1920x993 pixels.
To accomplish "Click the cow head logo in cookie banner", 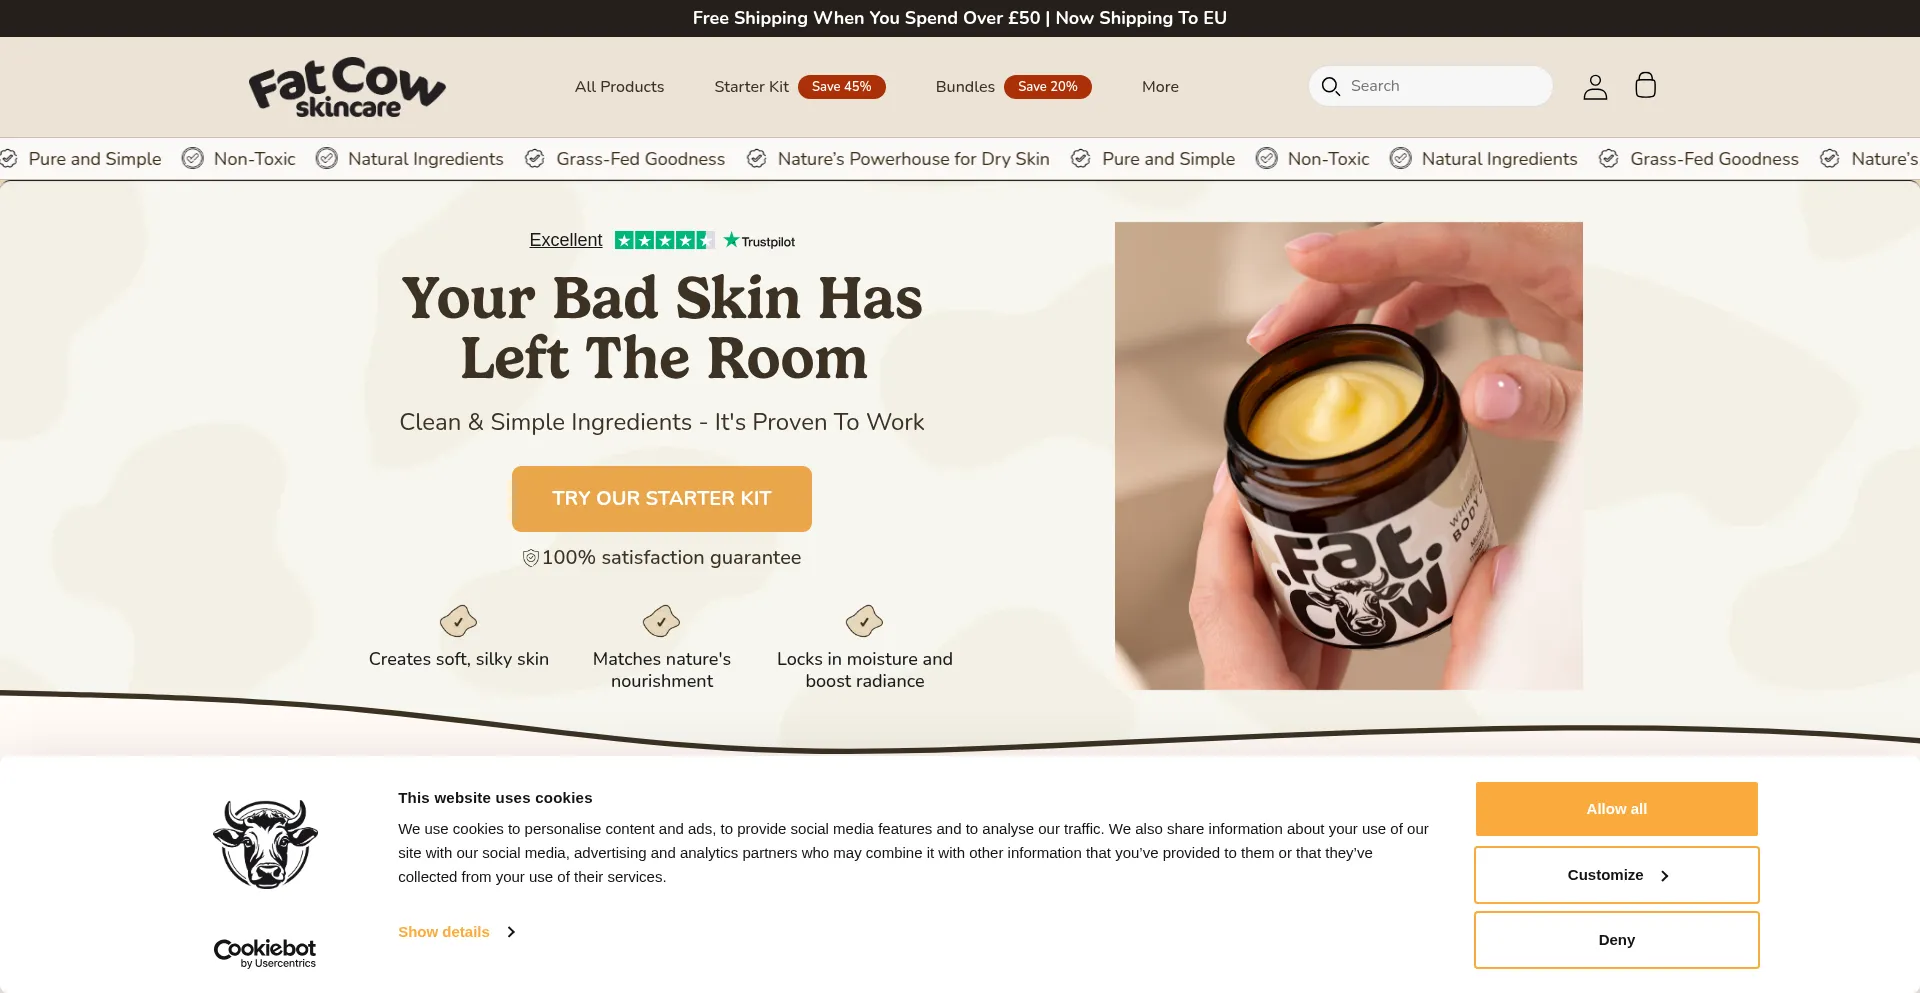I will [x=265, y=844].
